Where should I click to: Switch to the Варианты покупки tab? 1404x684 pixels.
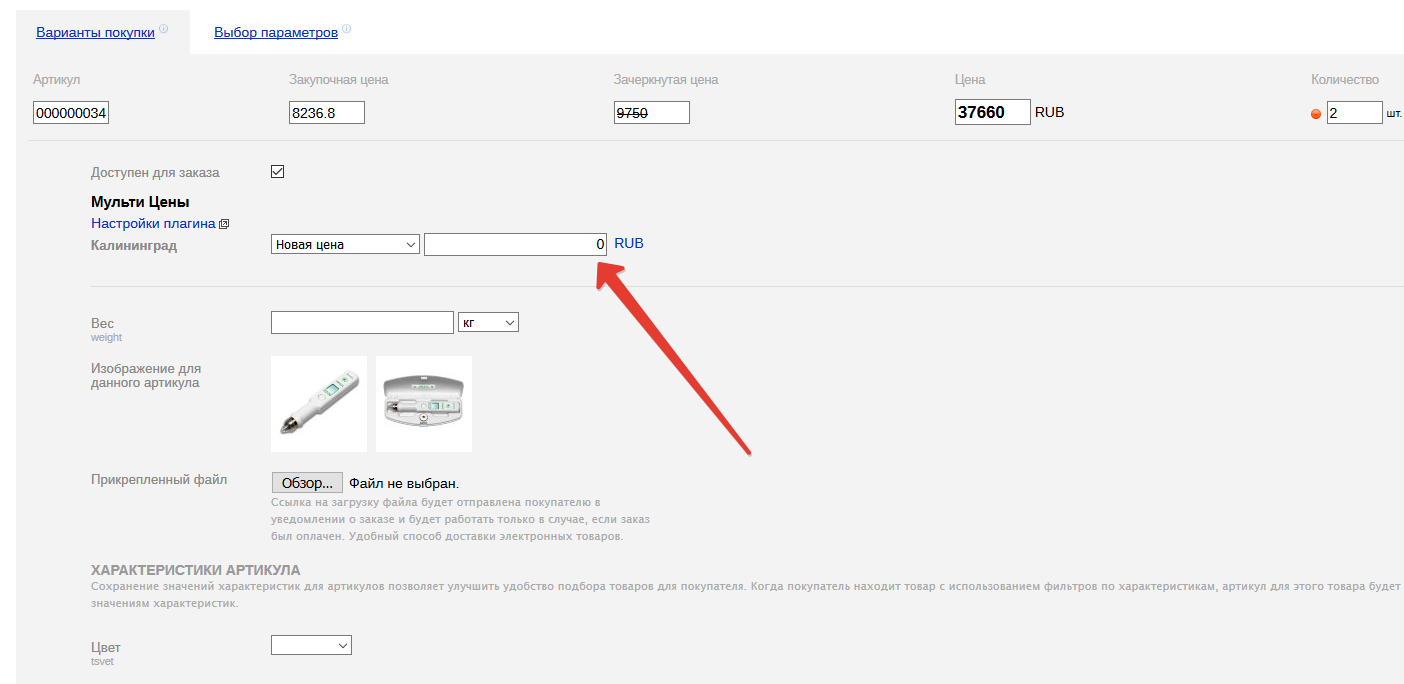(x=95, y=32)
